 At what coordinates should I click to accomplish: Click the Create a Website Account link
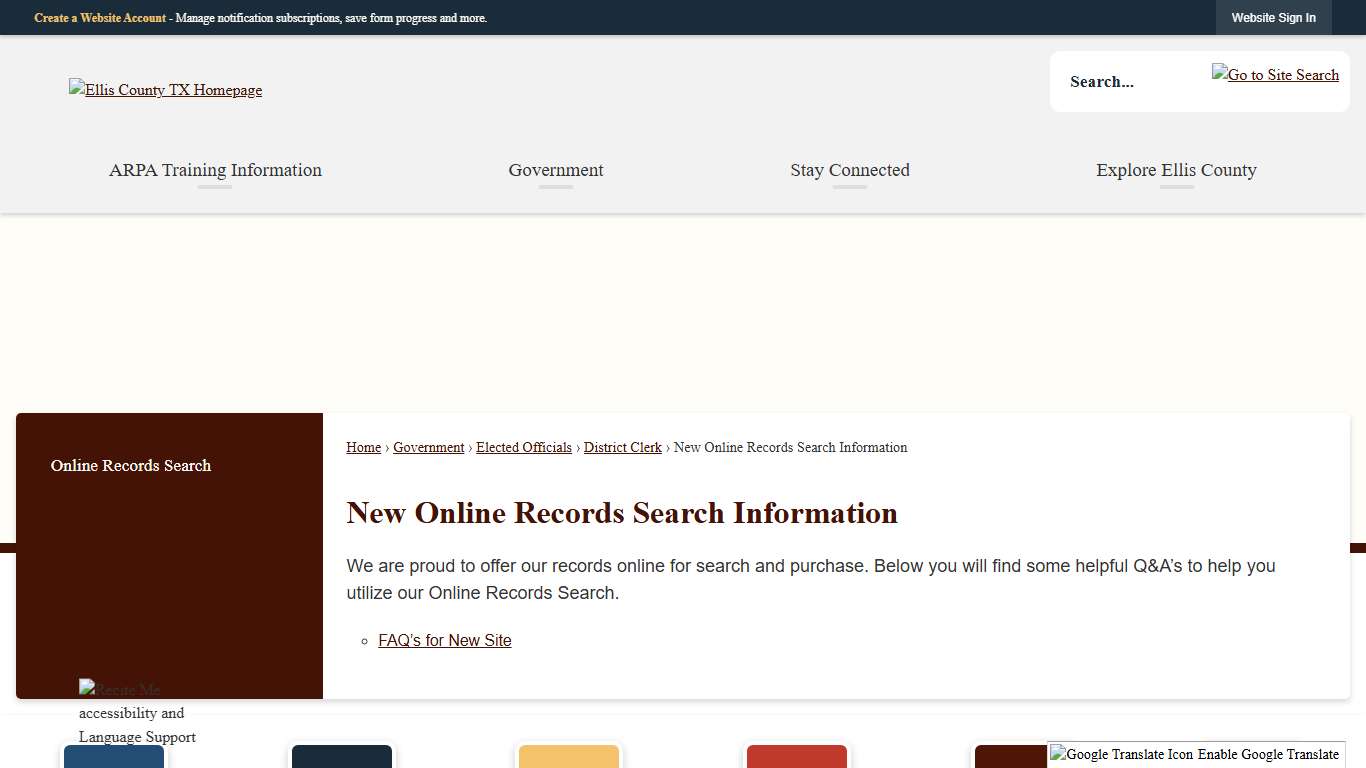[x=100, y=17]
